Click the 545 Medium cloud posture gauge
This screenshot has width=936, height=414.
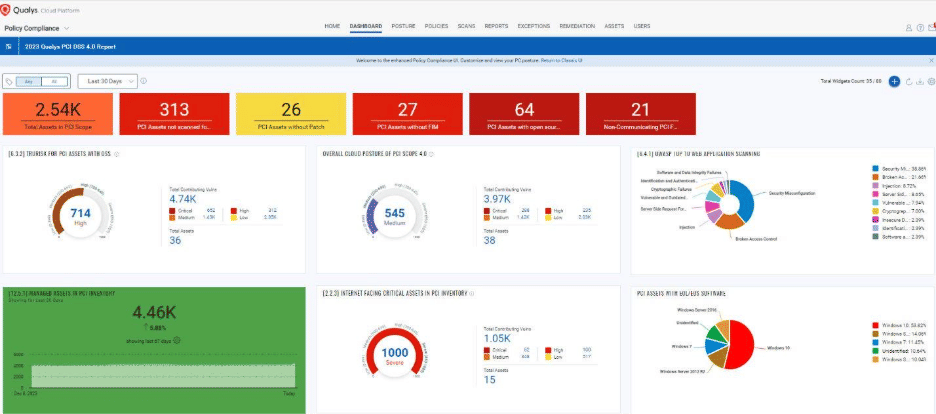click(395, 215)
